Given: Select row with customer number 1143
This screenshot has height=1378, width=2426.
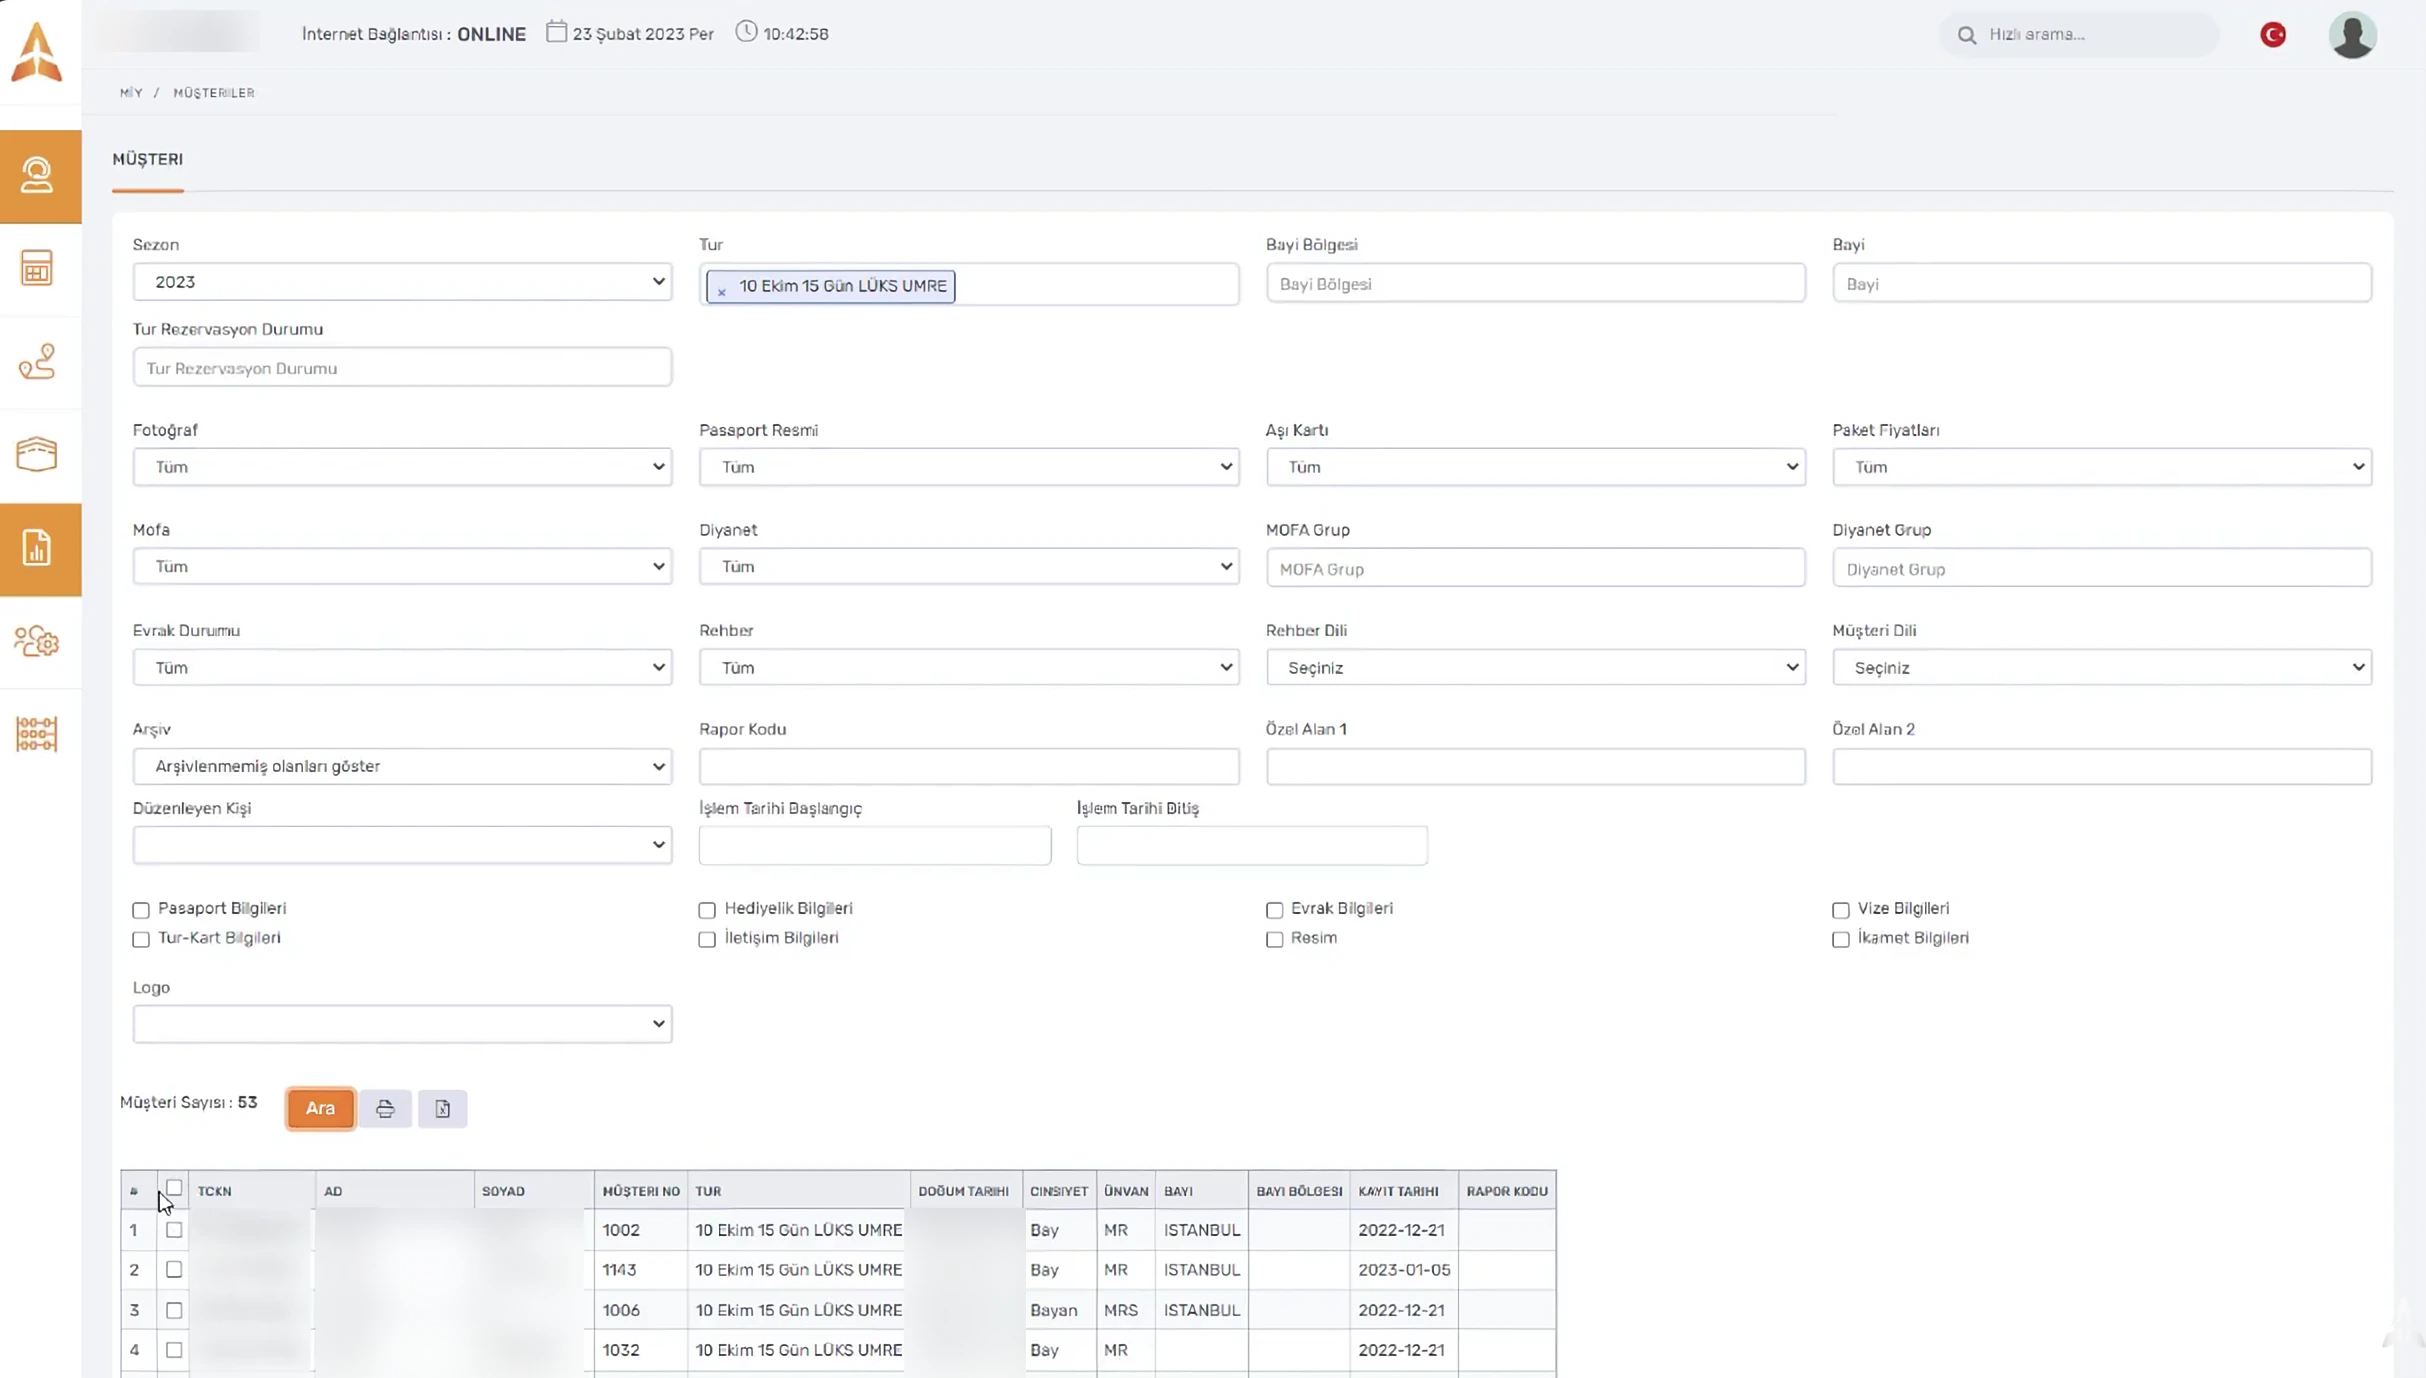Looking at the screenshot, I should click(x=174, y=1269).
